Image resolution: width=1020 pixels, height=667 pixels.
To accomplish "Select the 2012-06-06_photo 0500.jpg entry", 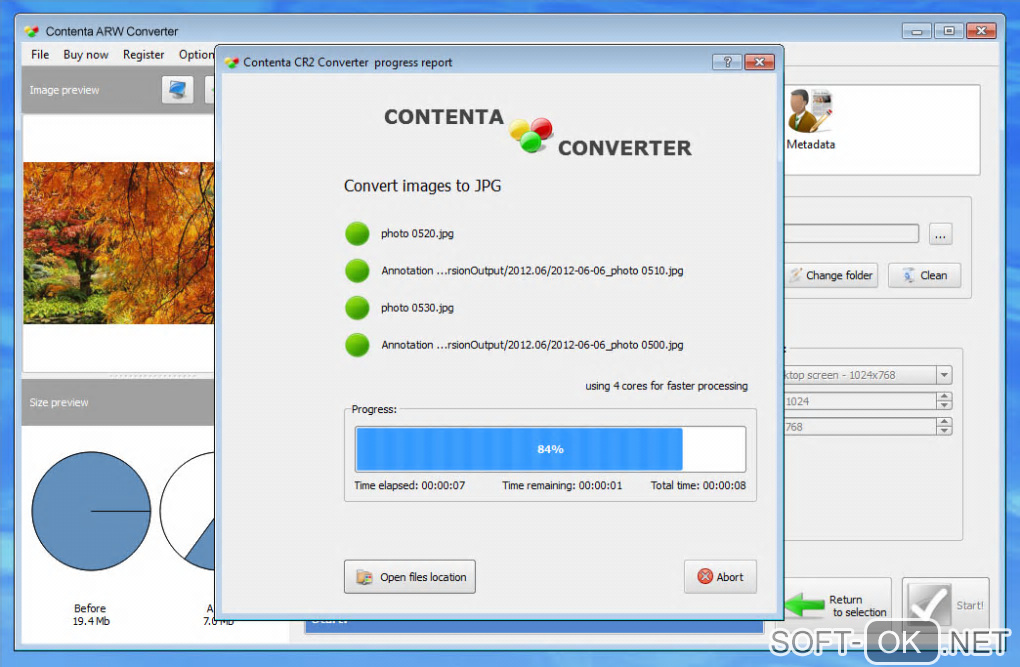I will 532,345.
